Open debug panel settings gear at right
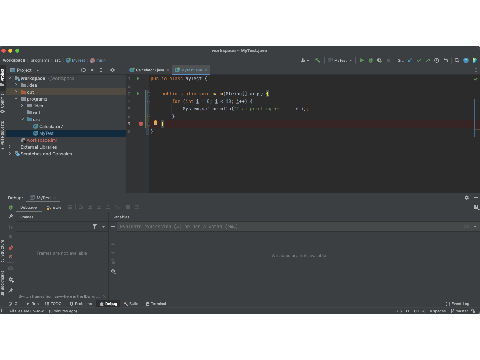 [x=467, y=198]
